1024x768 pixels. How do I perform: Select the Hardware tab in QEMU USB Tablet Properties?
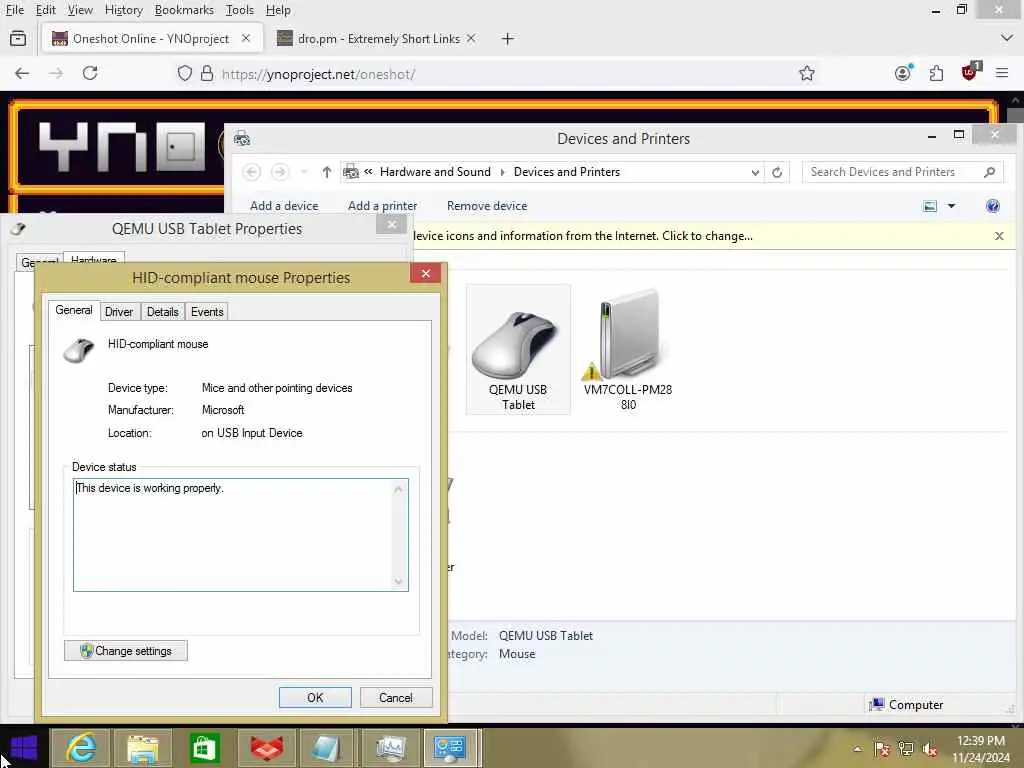coord(94,259)
